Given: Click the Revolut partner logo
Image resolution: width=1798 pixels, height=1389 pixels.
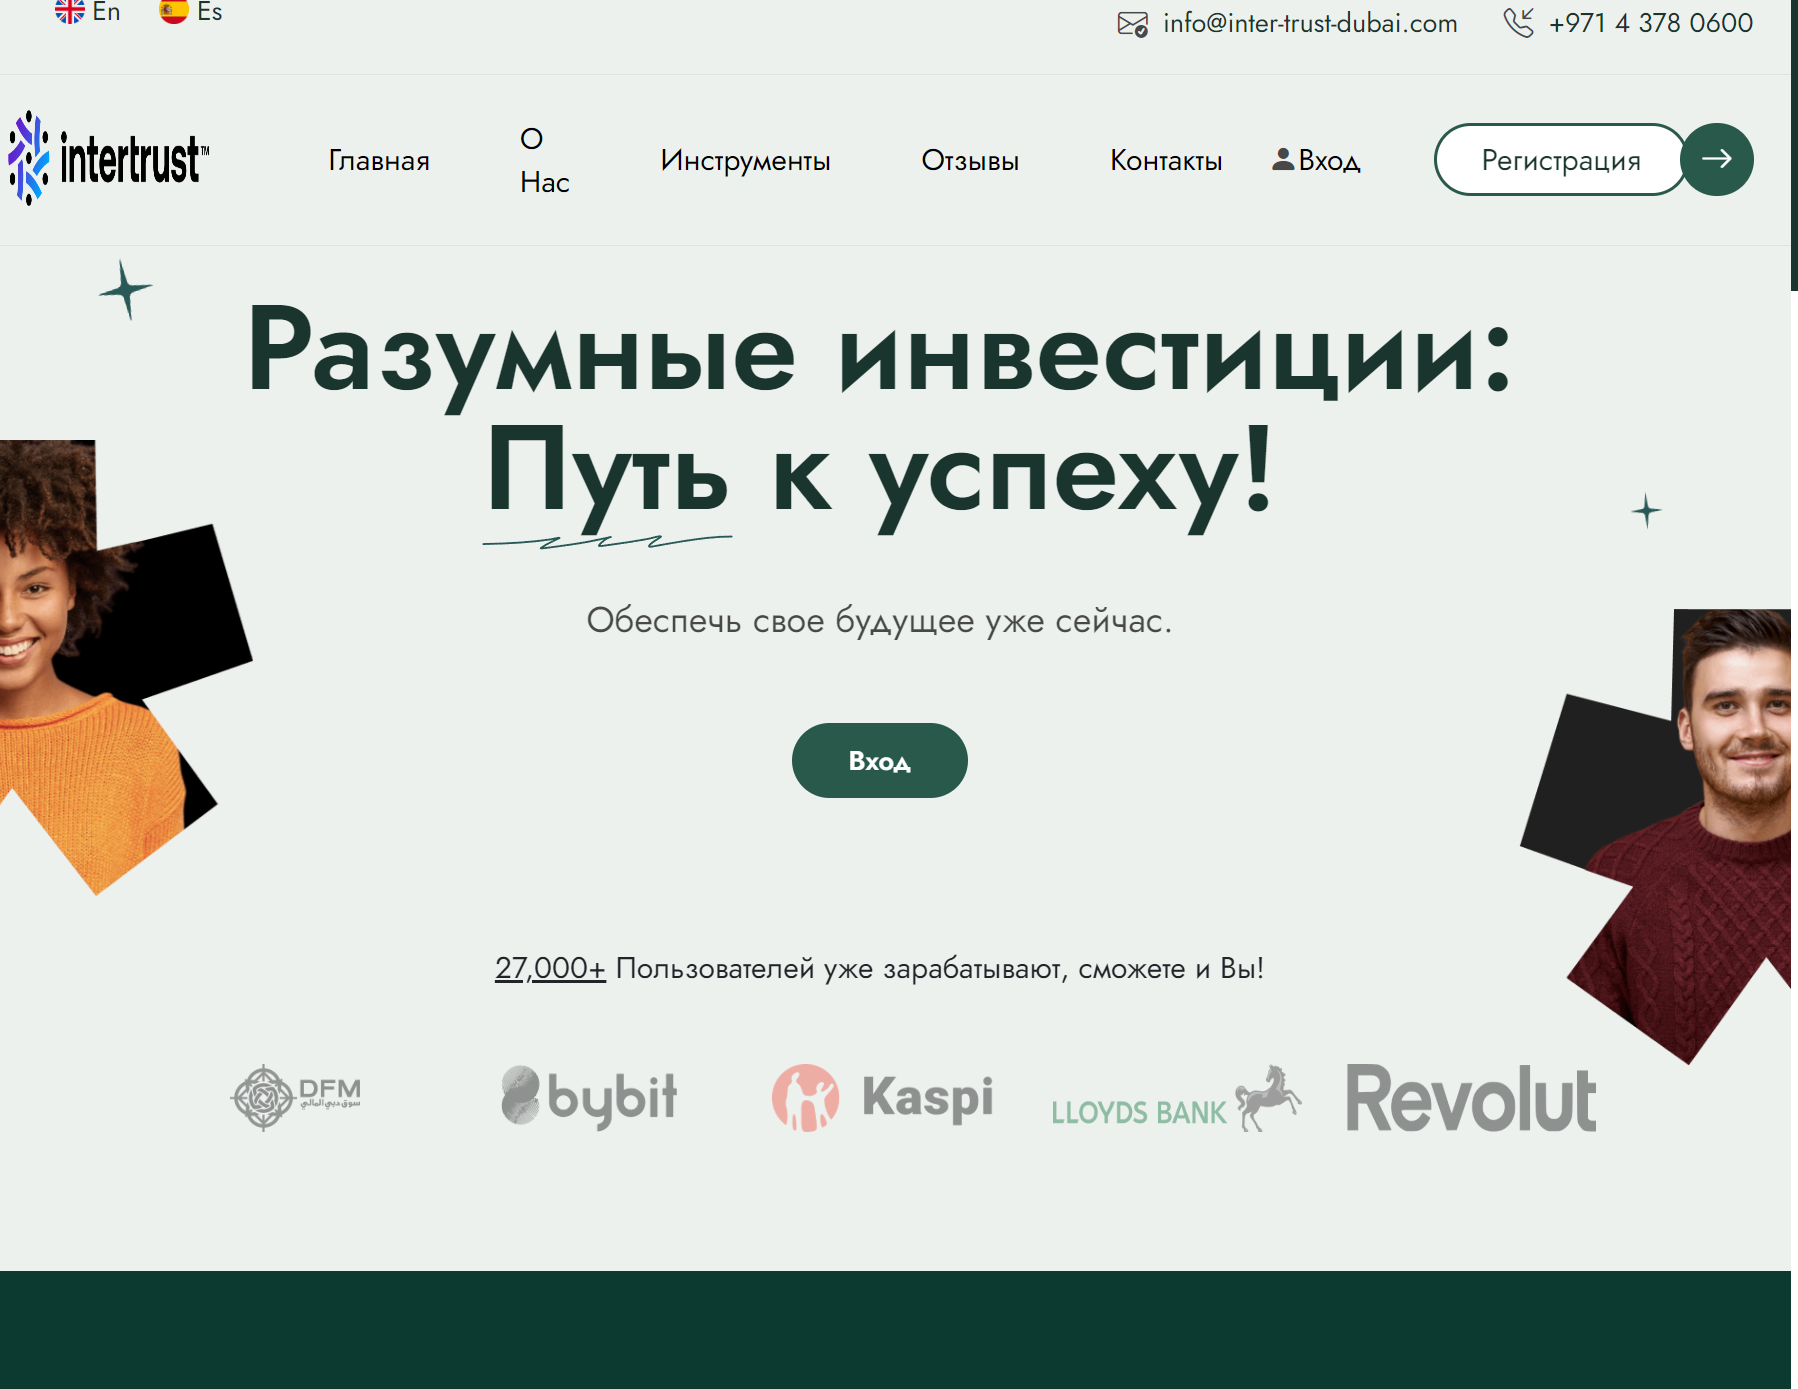Looking at the screenshot, I should click(x=1470, y=1098).
